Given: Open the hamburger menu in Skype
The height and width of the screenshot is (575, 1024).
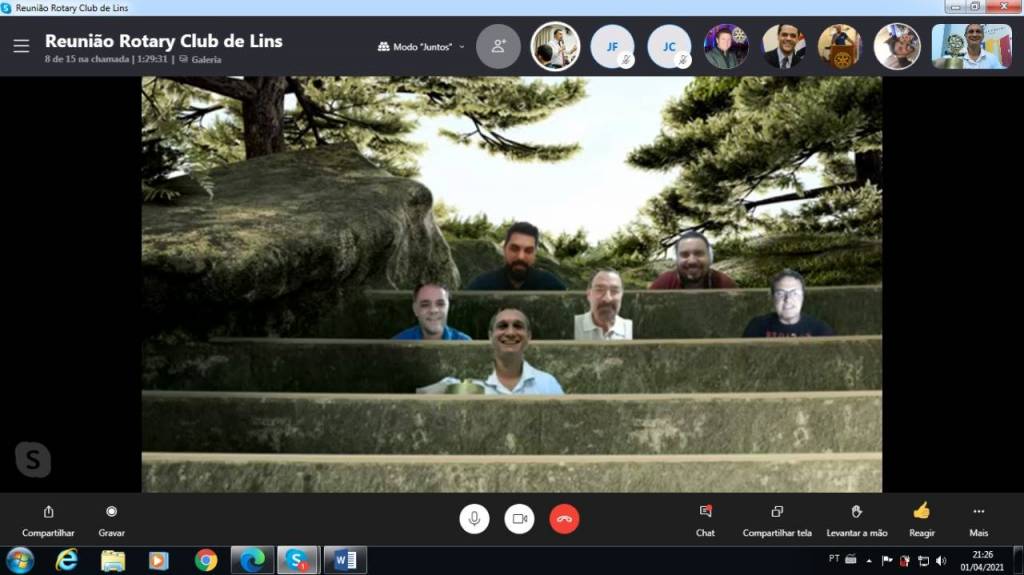Looking at the screenshot, I should [x=21, y=46].
